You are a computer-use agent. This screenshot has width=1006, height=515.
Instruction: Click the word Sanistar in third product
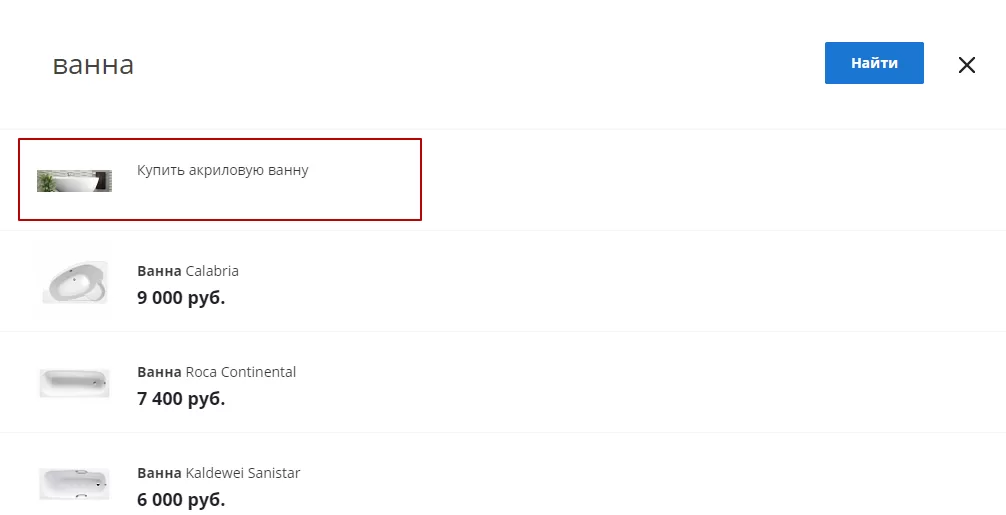click(x=270, y=473)
